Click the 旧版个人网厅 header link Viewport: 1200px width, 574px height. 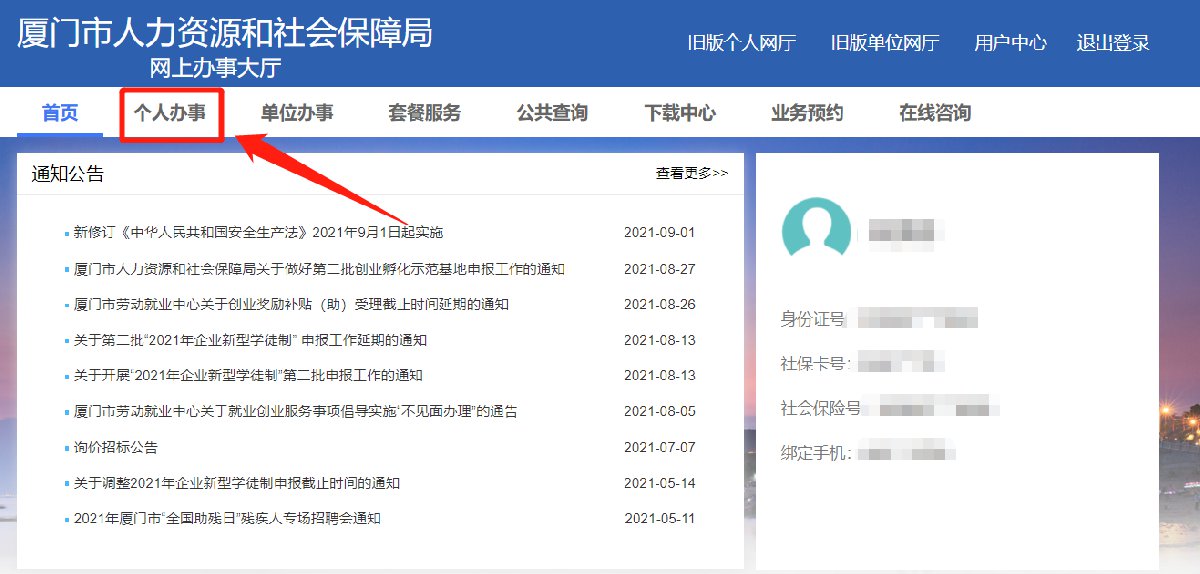[x=742, y=43]
